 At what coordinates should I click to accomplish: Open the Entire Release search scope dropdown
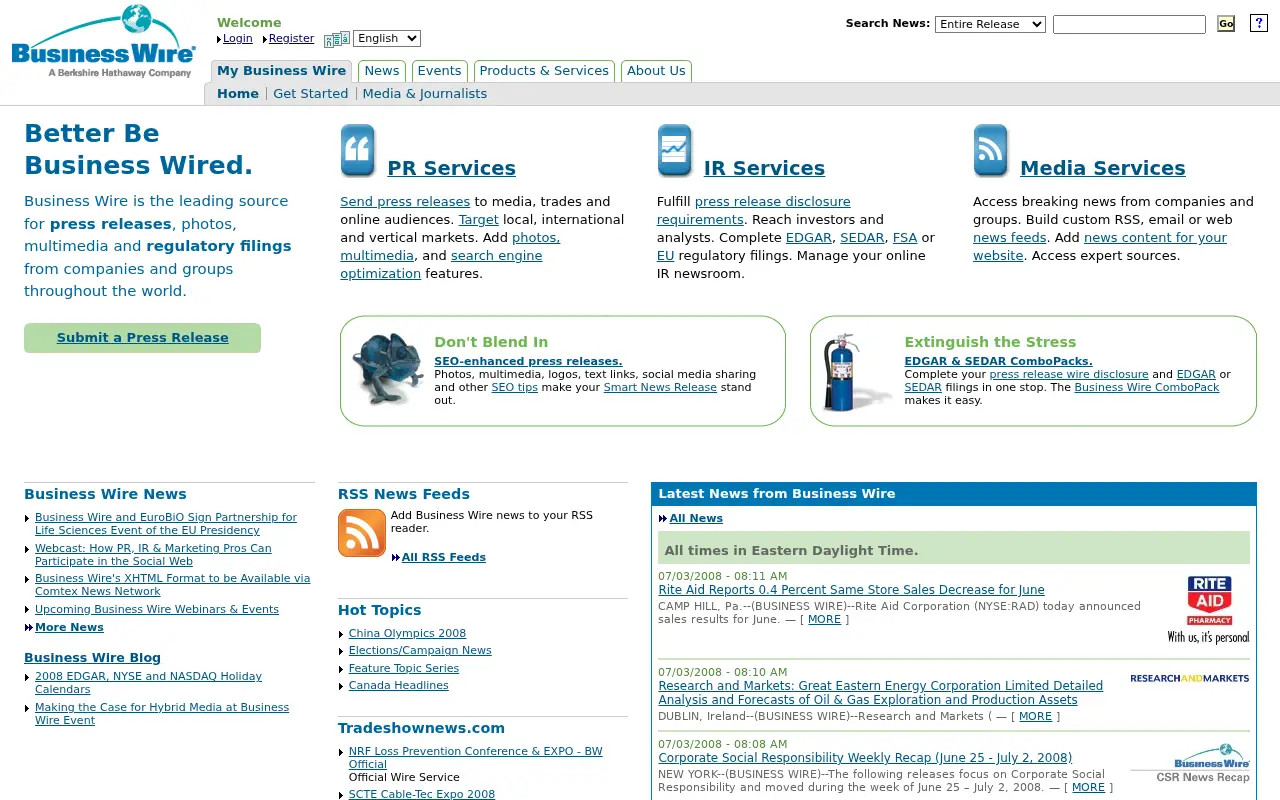[990, 24]
